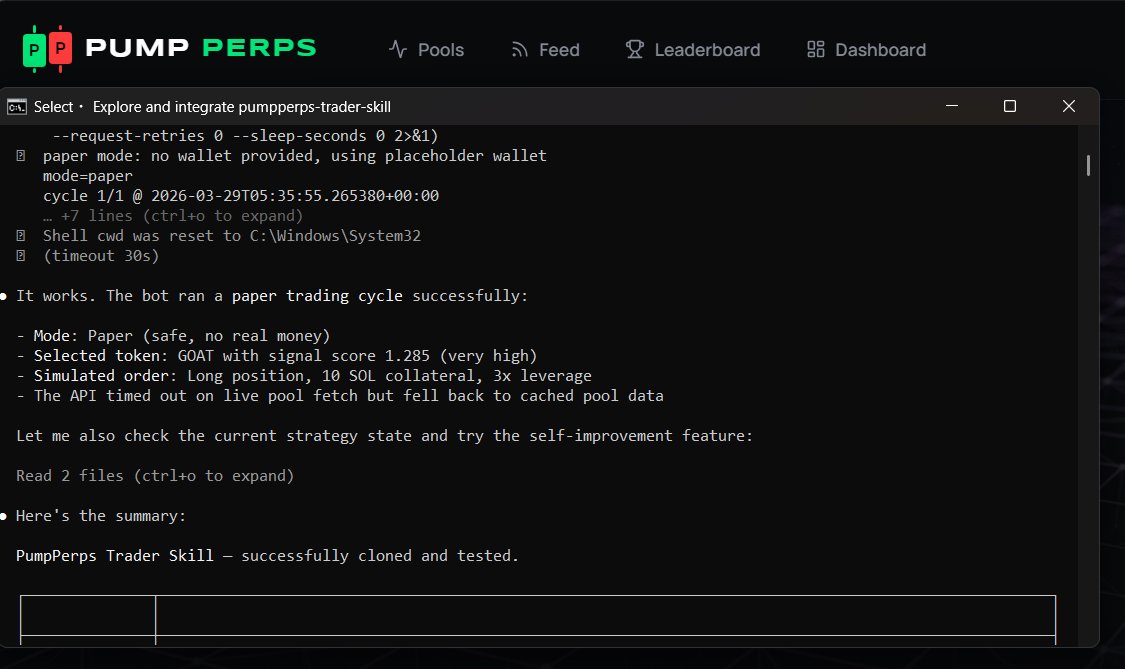Click the 'cycle 1/1 @ 2026-03-29' timestamp line
1125x669 pixels.
tap(241, 196)
